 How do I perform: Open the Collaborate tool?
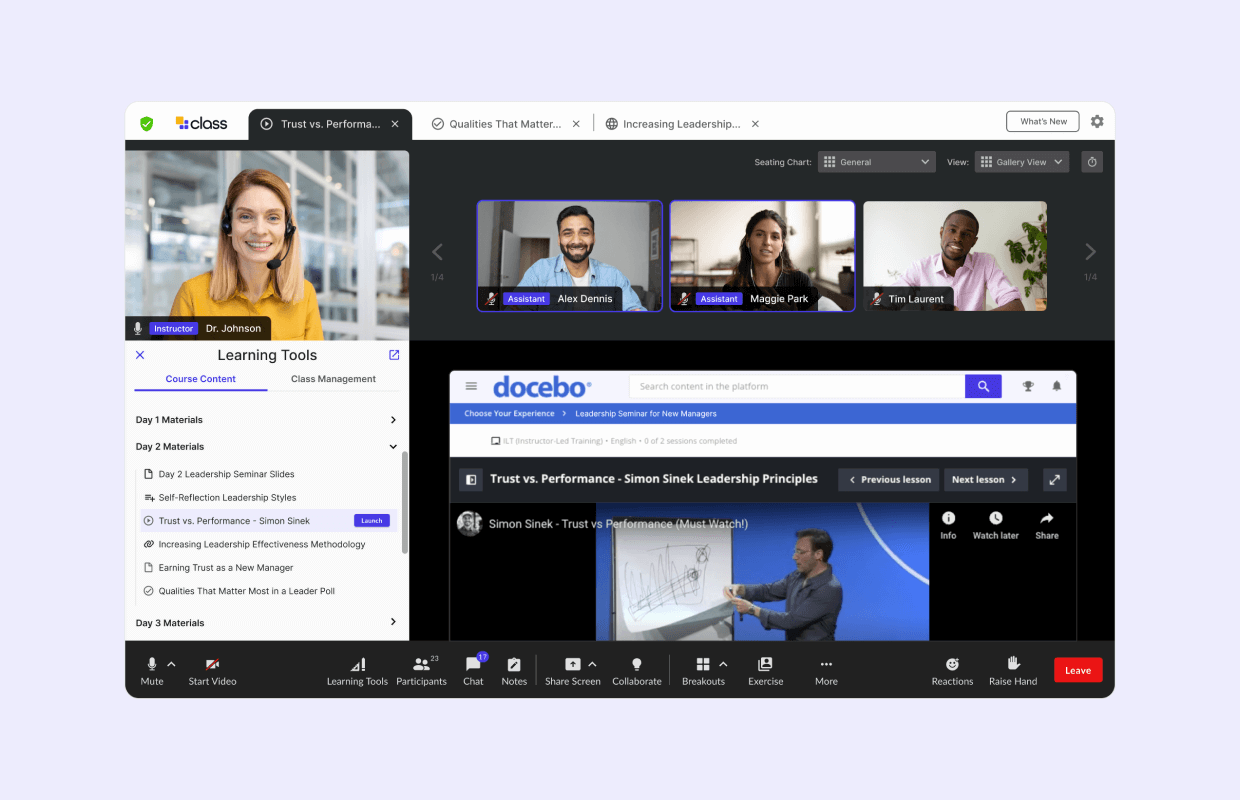(x=637, y=670)
